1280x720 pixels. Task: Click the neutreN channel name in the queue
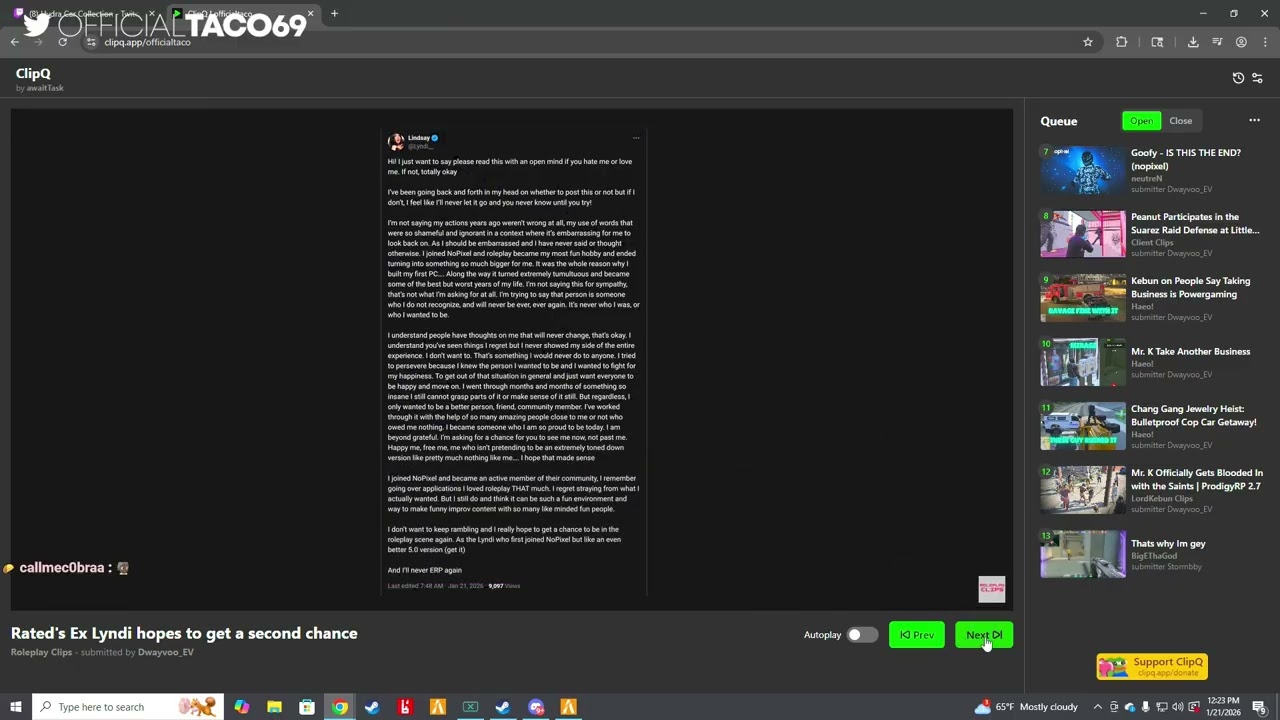coord(1147,178)
